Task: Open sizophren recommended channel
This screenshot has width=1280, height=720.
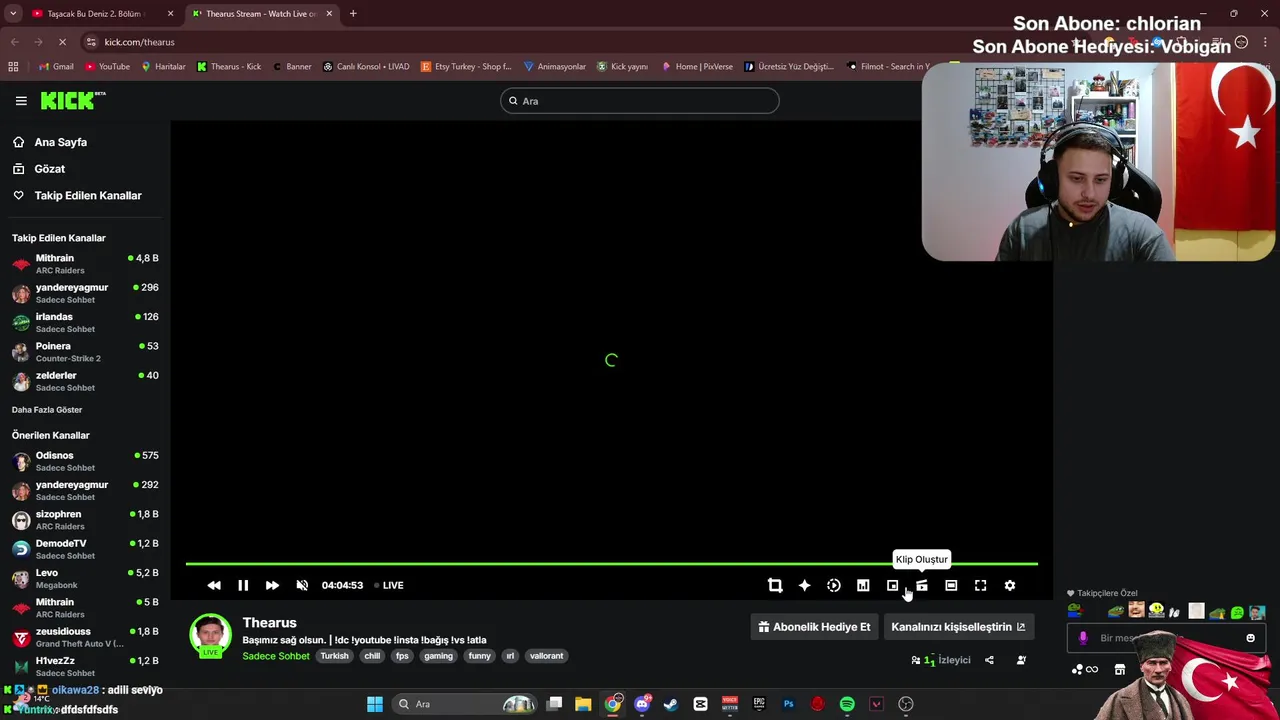Action: point(85,520)
